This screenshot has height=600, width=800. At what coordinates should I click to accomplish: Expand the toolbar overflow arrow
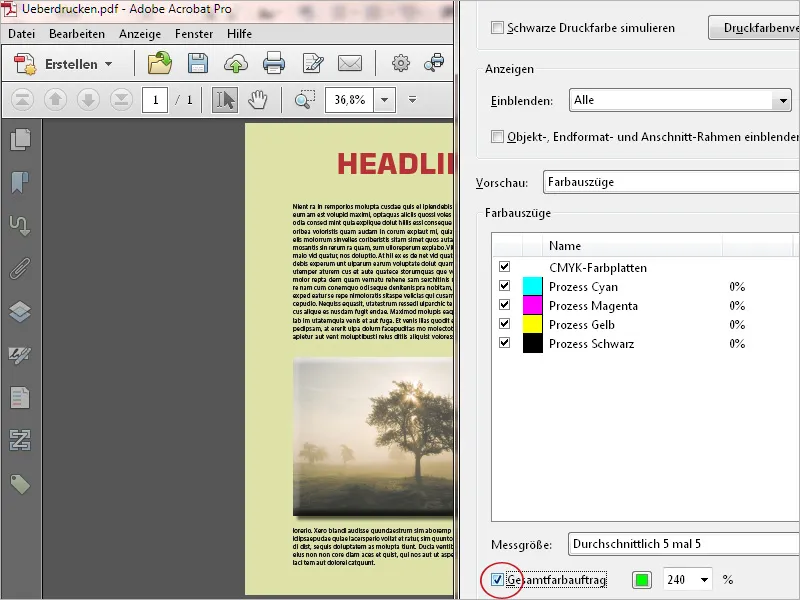tap(412, 99)
